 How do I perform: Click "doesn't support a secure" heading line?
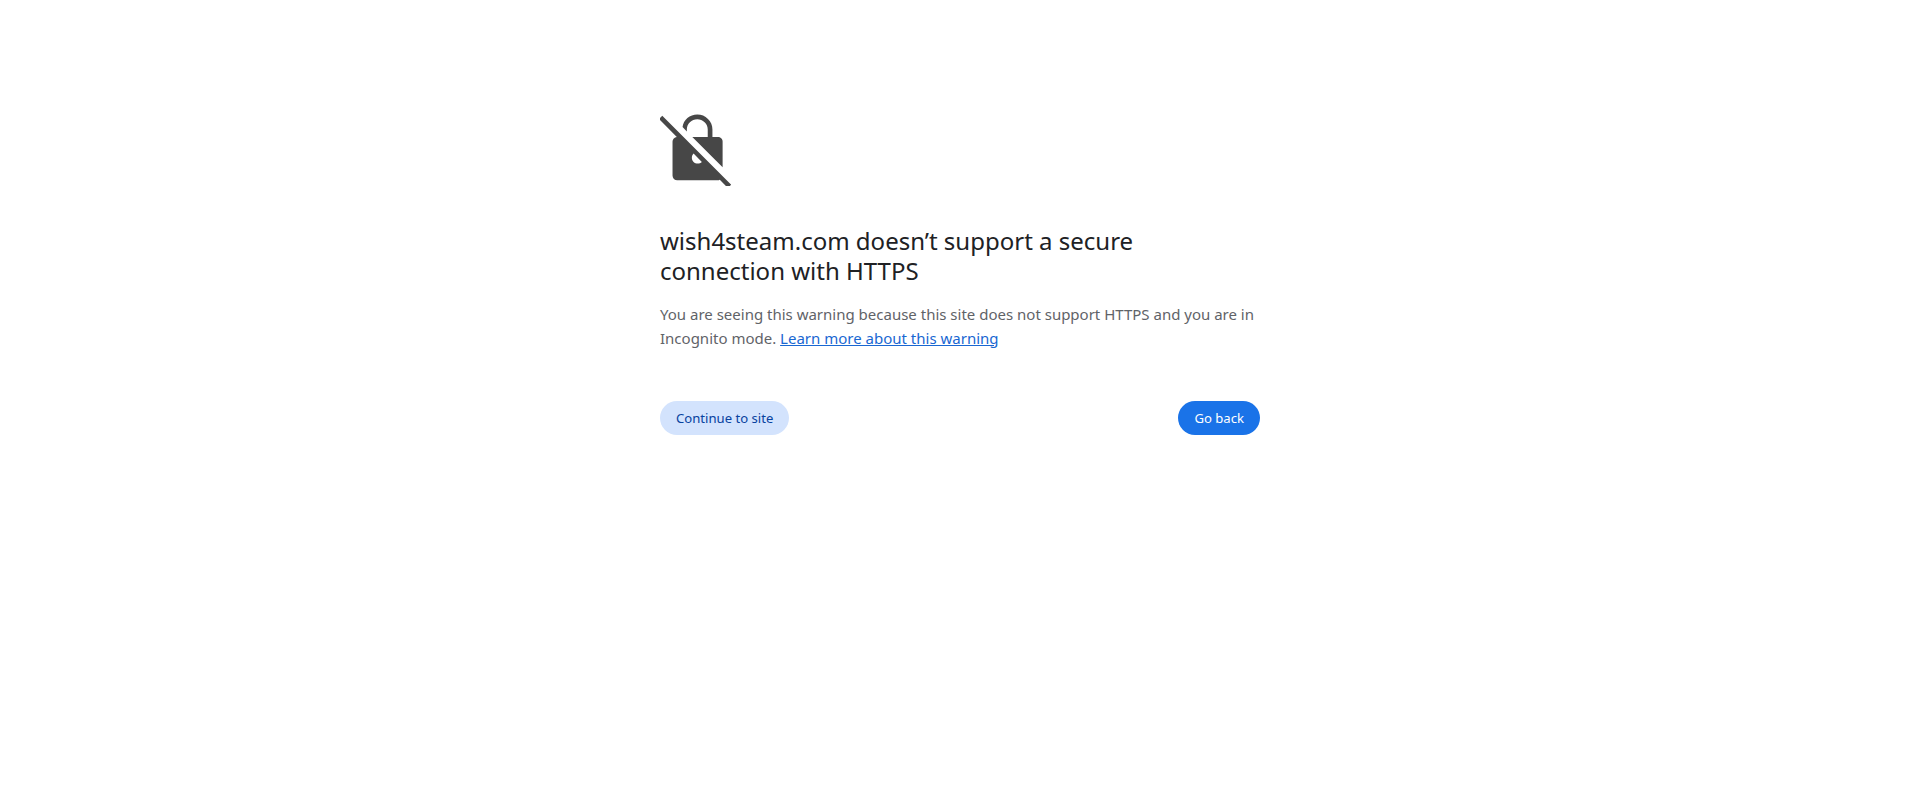(x=993, y=242)
